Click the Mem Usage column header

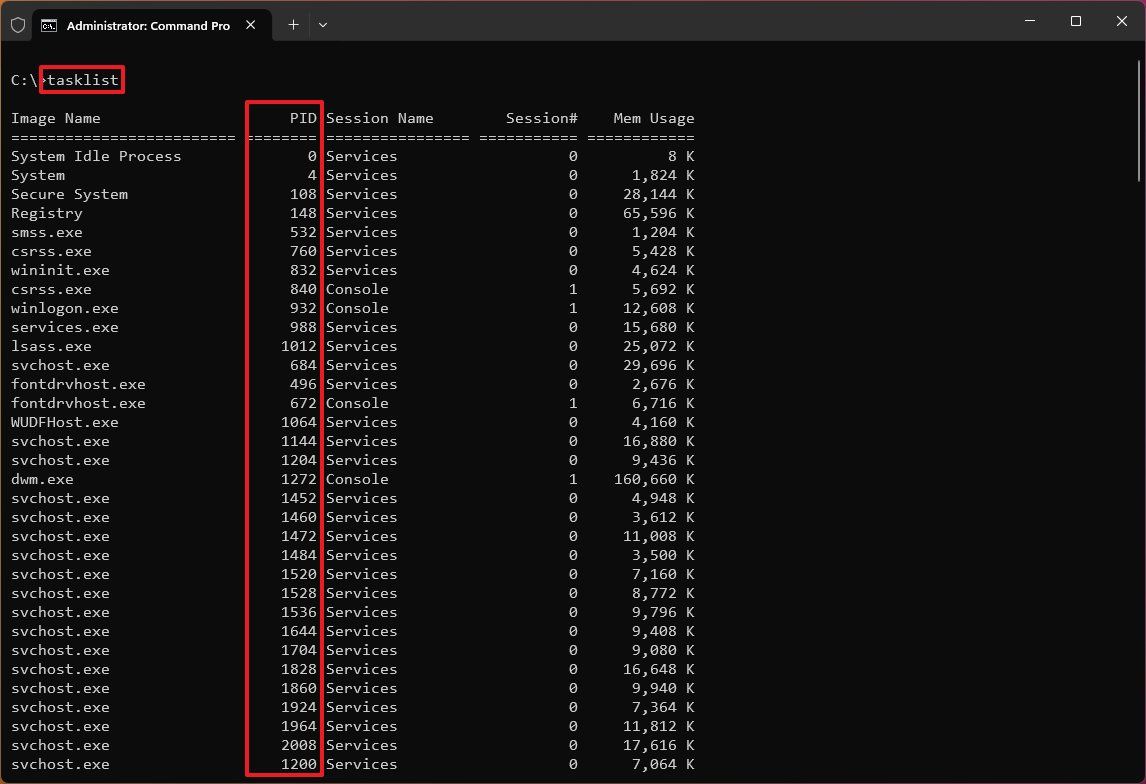[x=653, y=117]
